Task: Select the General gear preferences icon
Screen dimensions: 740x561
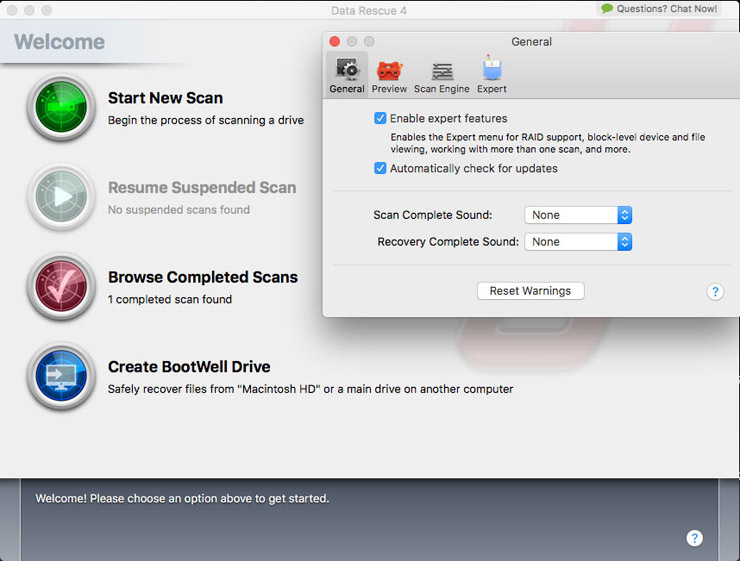Action: pos(347,69)
